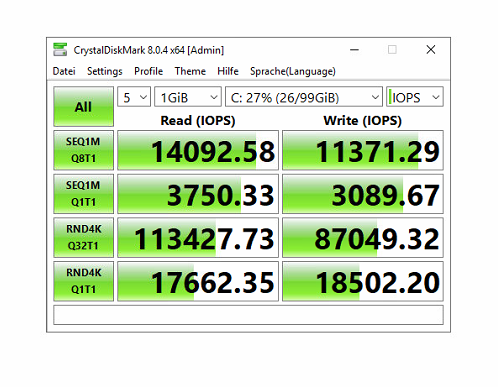Screen dimensions: 498x387
Task: Expand the test count dropdown showing 5
Action: pos(134,97)
